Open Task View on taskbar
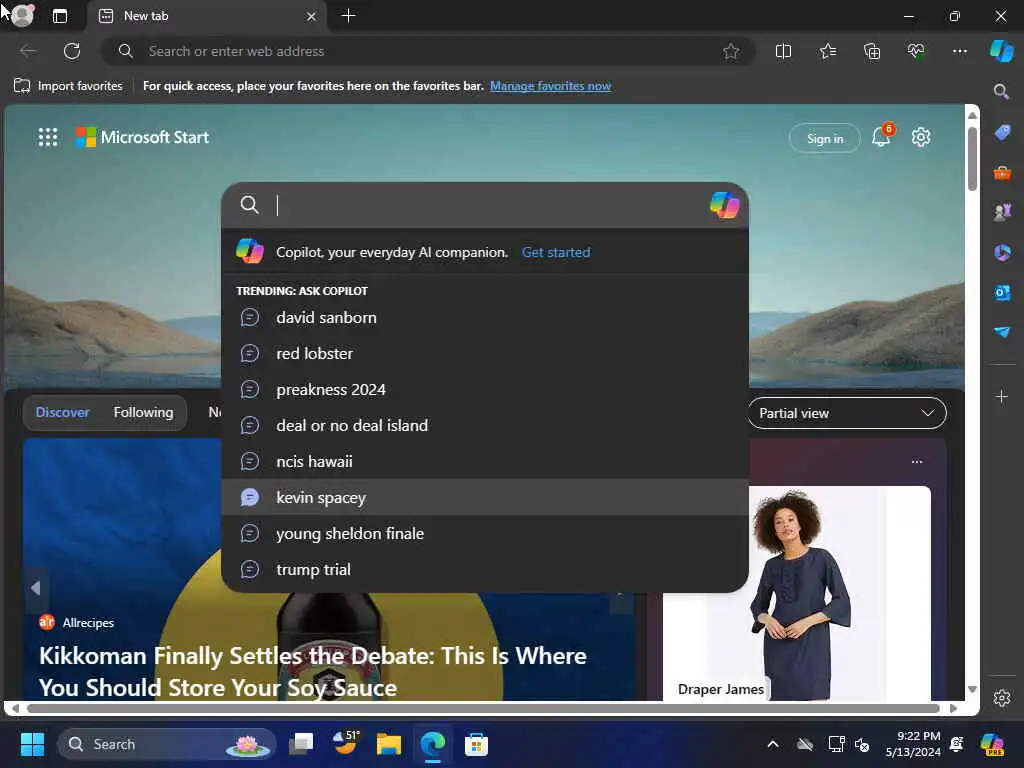This screenshot has width=1024, height=768. tap(301, 744)
